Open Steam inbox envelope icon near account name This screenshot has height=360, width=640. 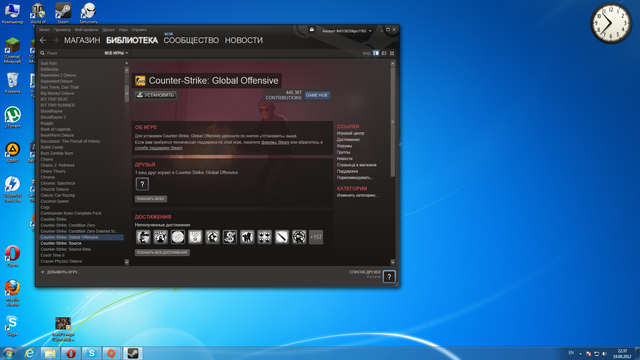point(312,30)
